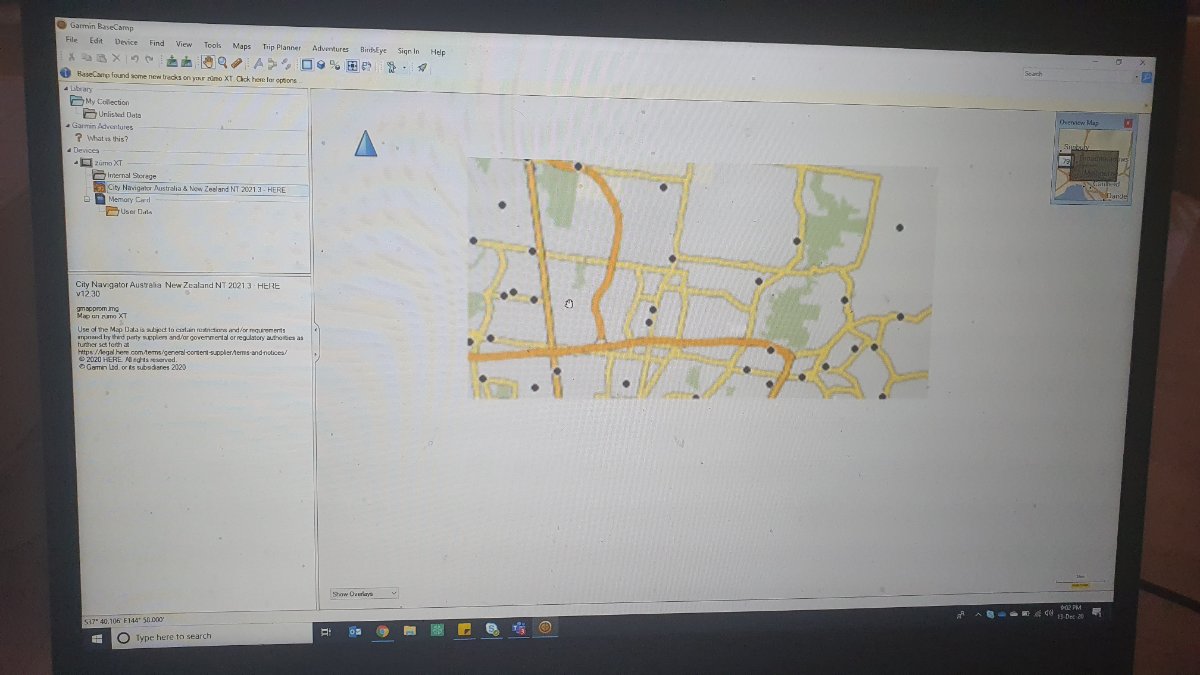1200x675 pixels.
Task: Collapse the zūmo XT device node
Action: click(x=77, y=162)
